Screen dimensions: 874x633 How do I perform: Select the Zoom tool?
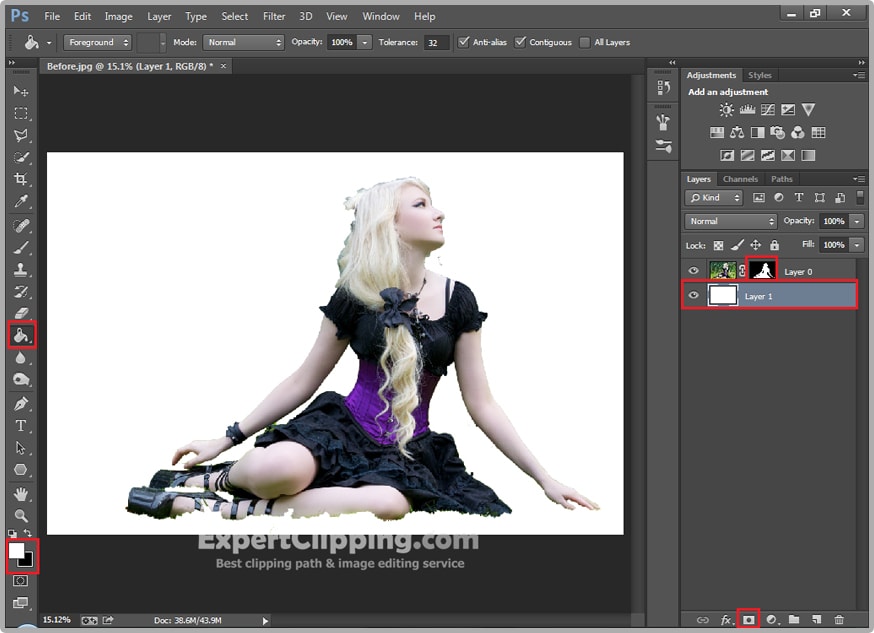click(21, 516)
